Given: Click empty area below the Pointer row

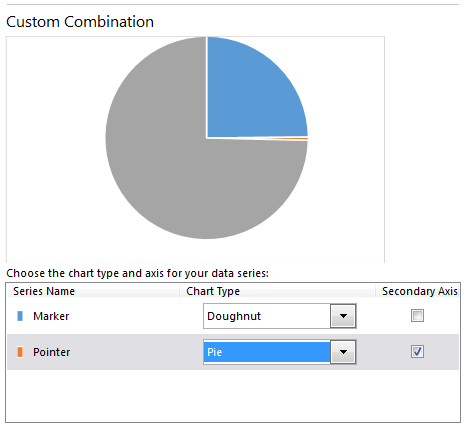Looking at the screenshot, I should coord(233,395).
